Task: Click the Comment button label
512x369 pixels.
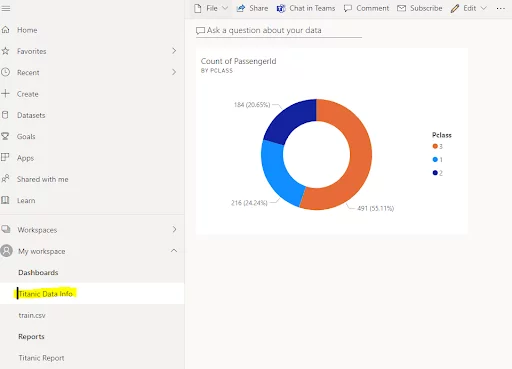Action: click(373, 8)
